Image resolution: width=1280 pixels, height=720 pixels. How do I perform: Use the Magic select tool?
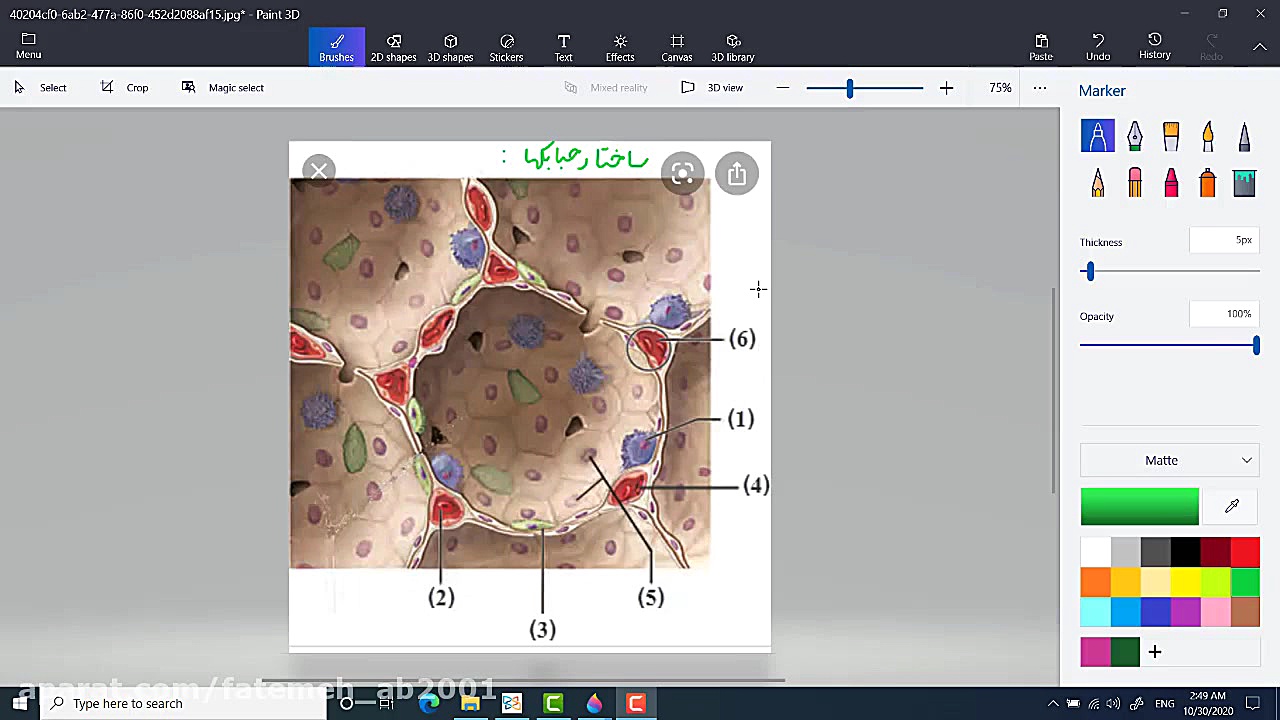click(223, 88)
